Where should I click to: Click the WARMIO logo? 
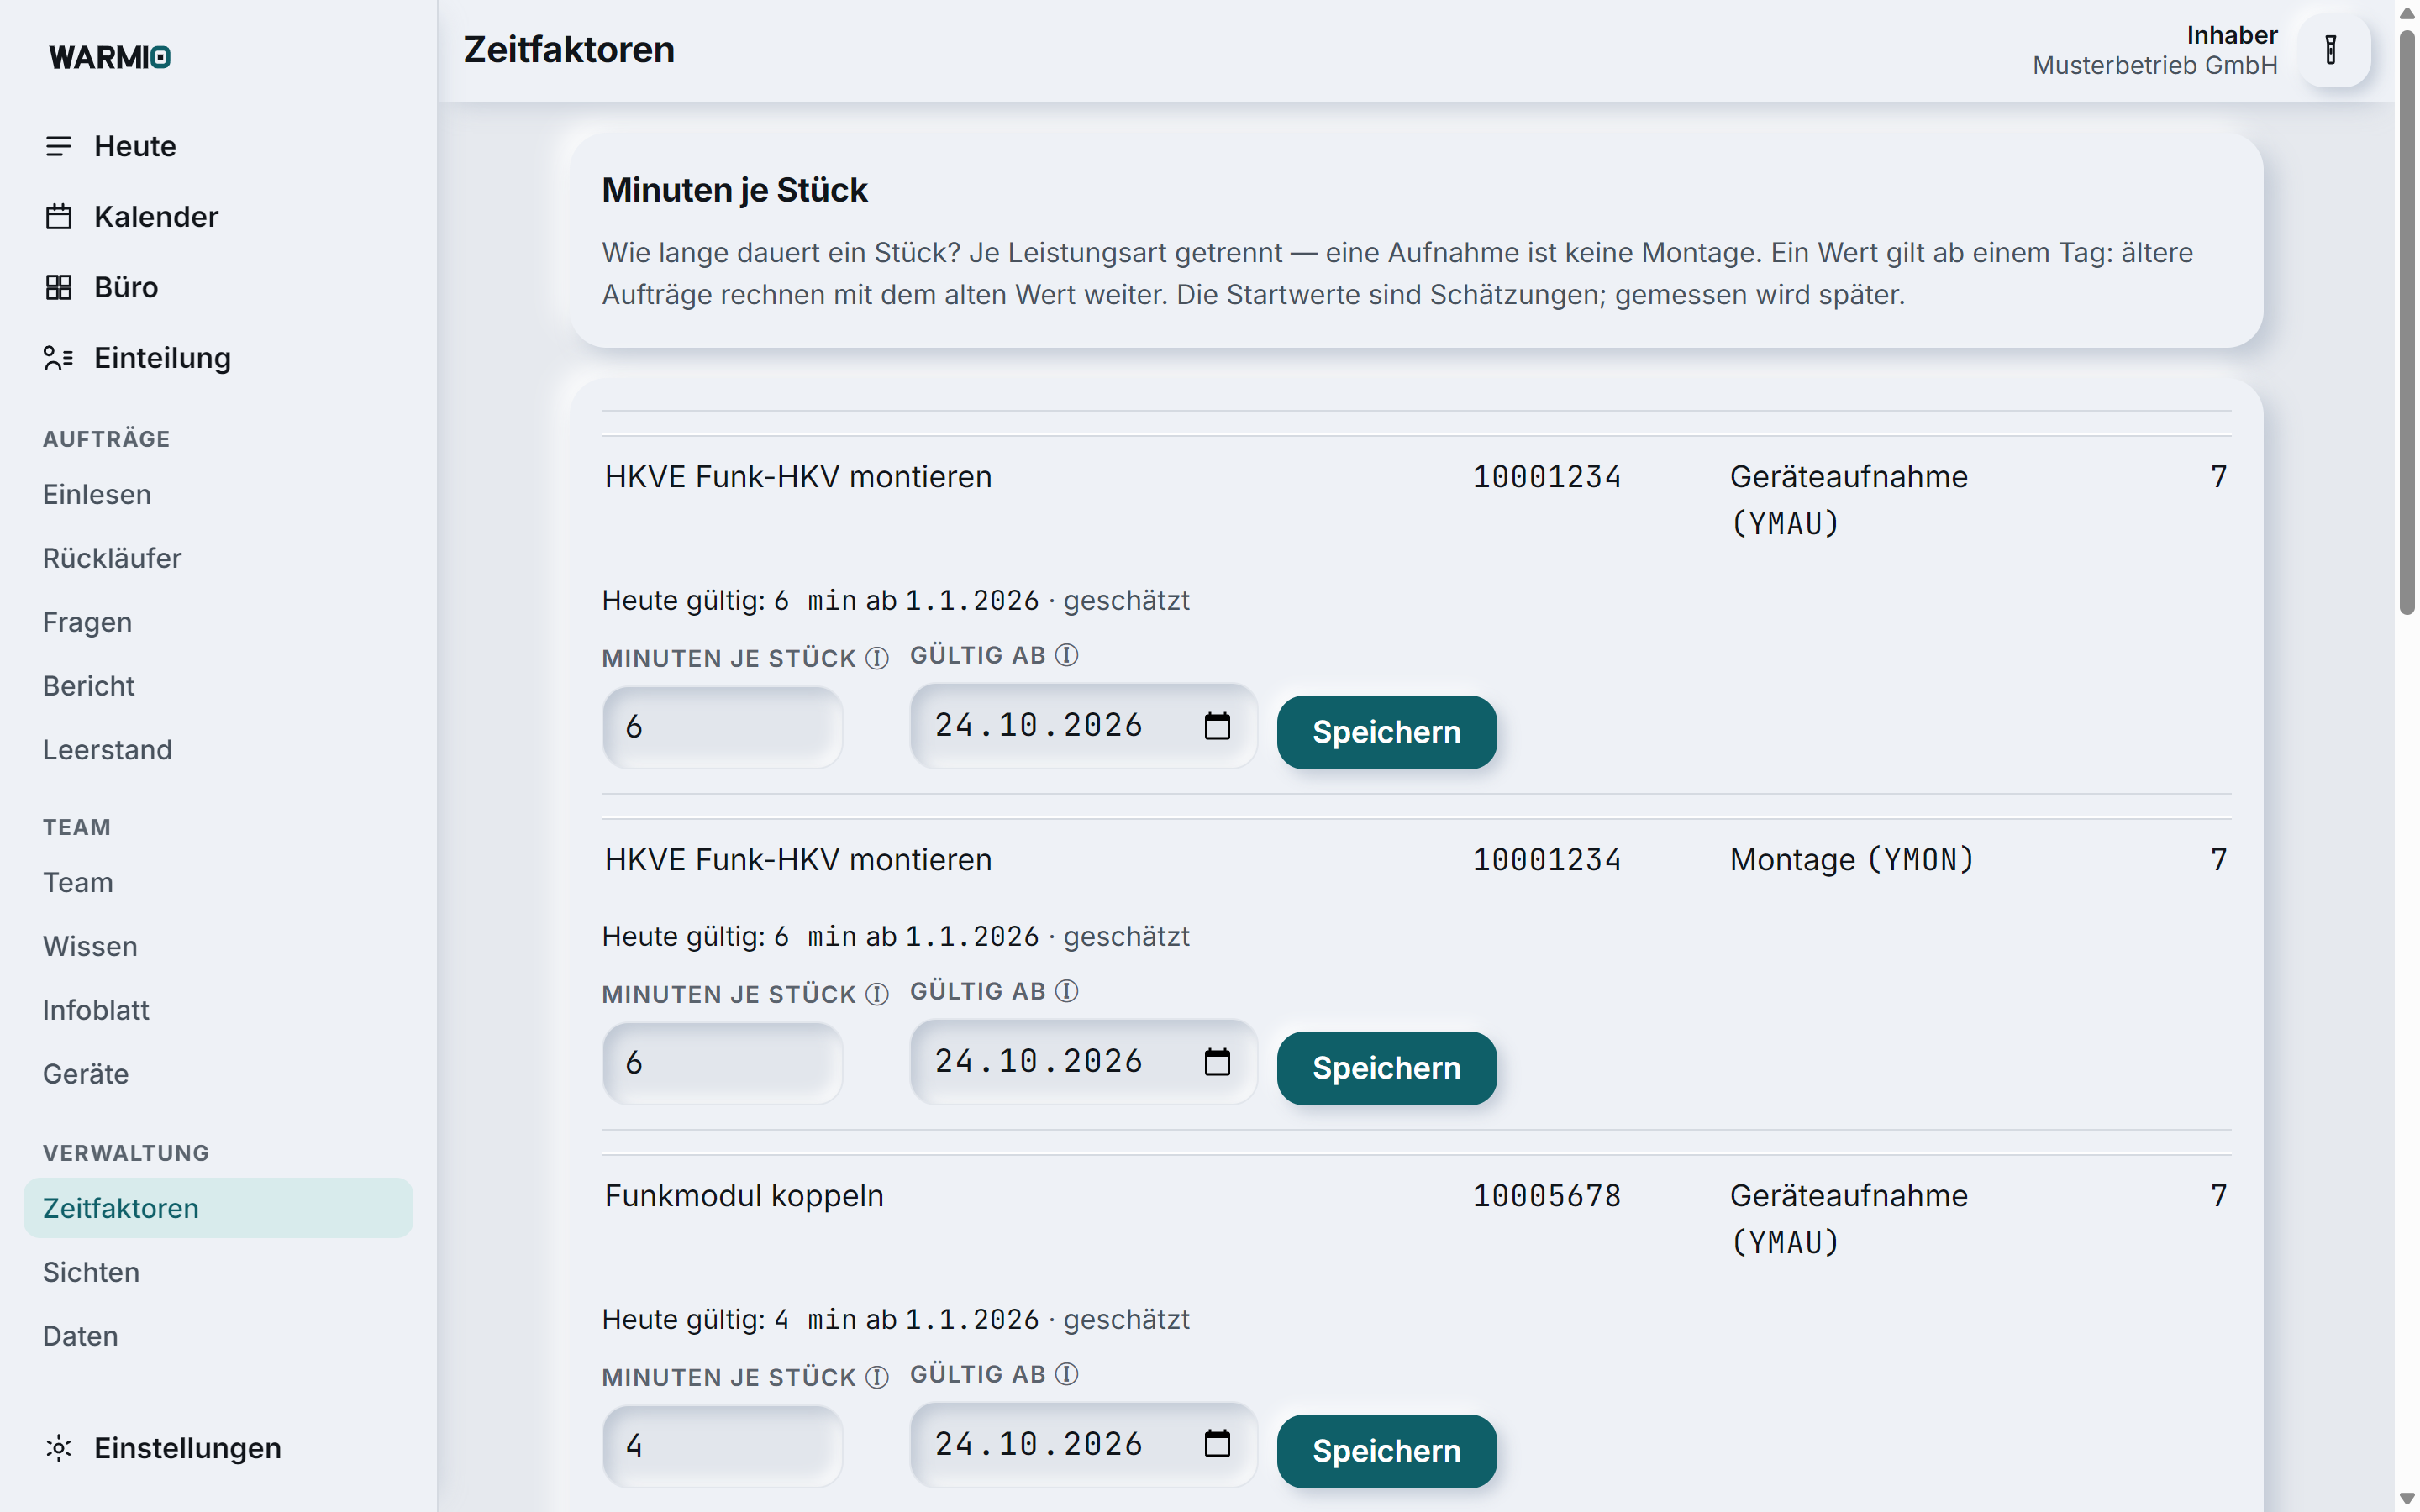pyautogui.click(x=110, y=57)
